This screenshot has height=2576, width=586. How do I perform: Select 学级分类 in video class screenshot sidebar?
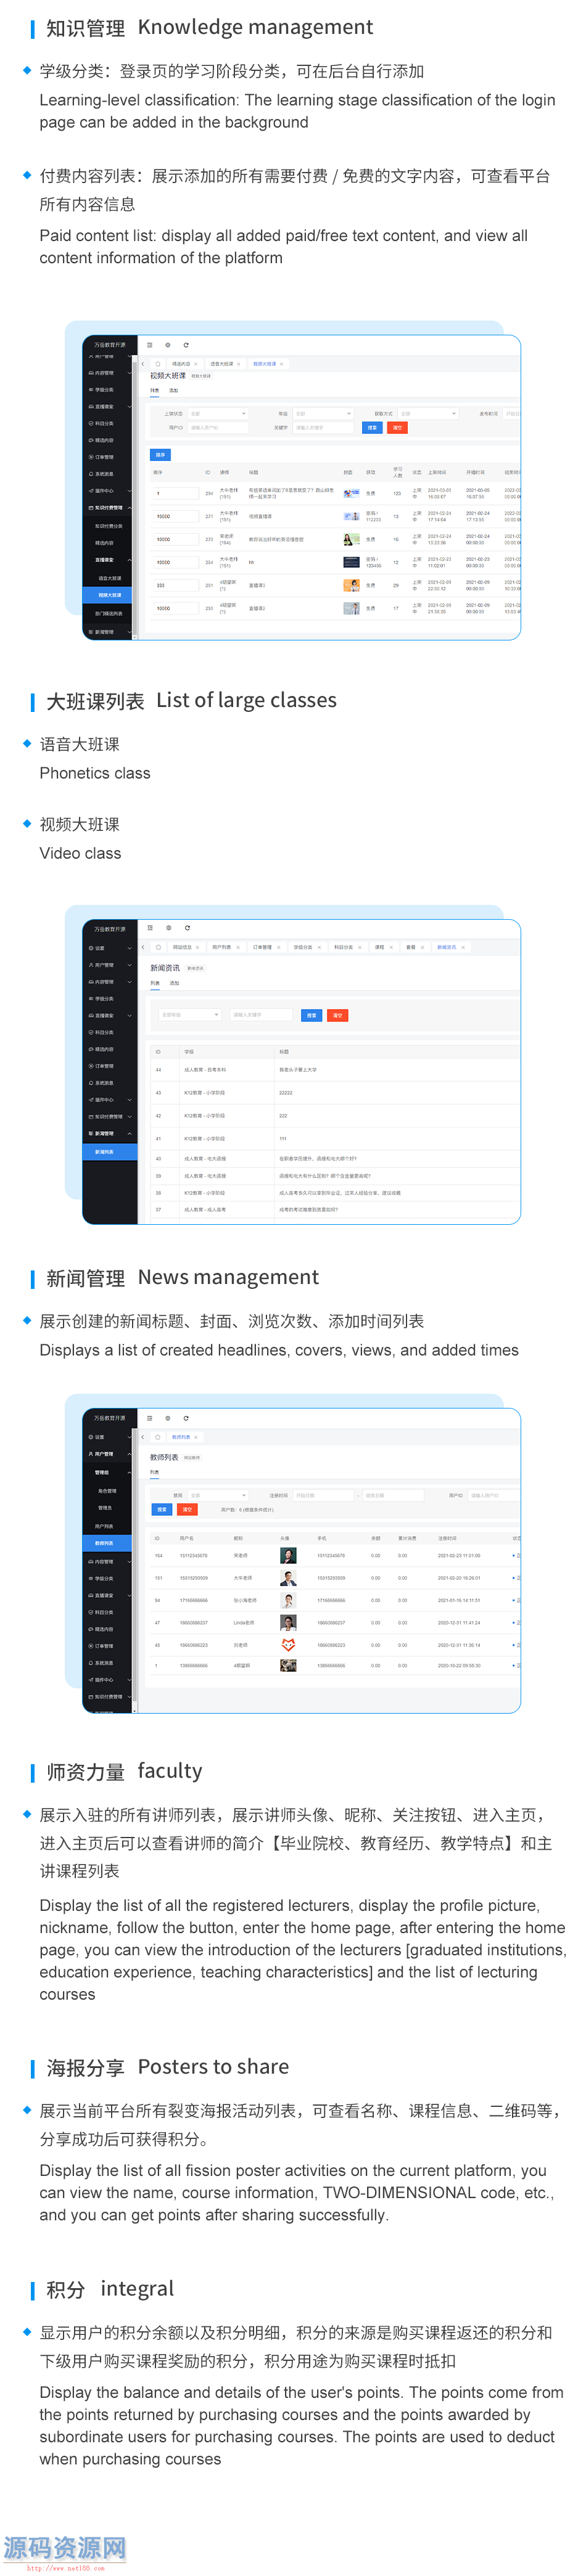tap(108, 390)
